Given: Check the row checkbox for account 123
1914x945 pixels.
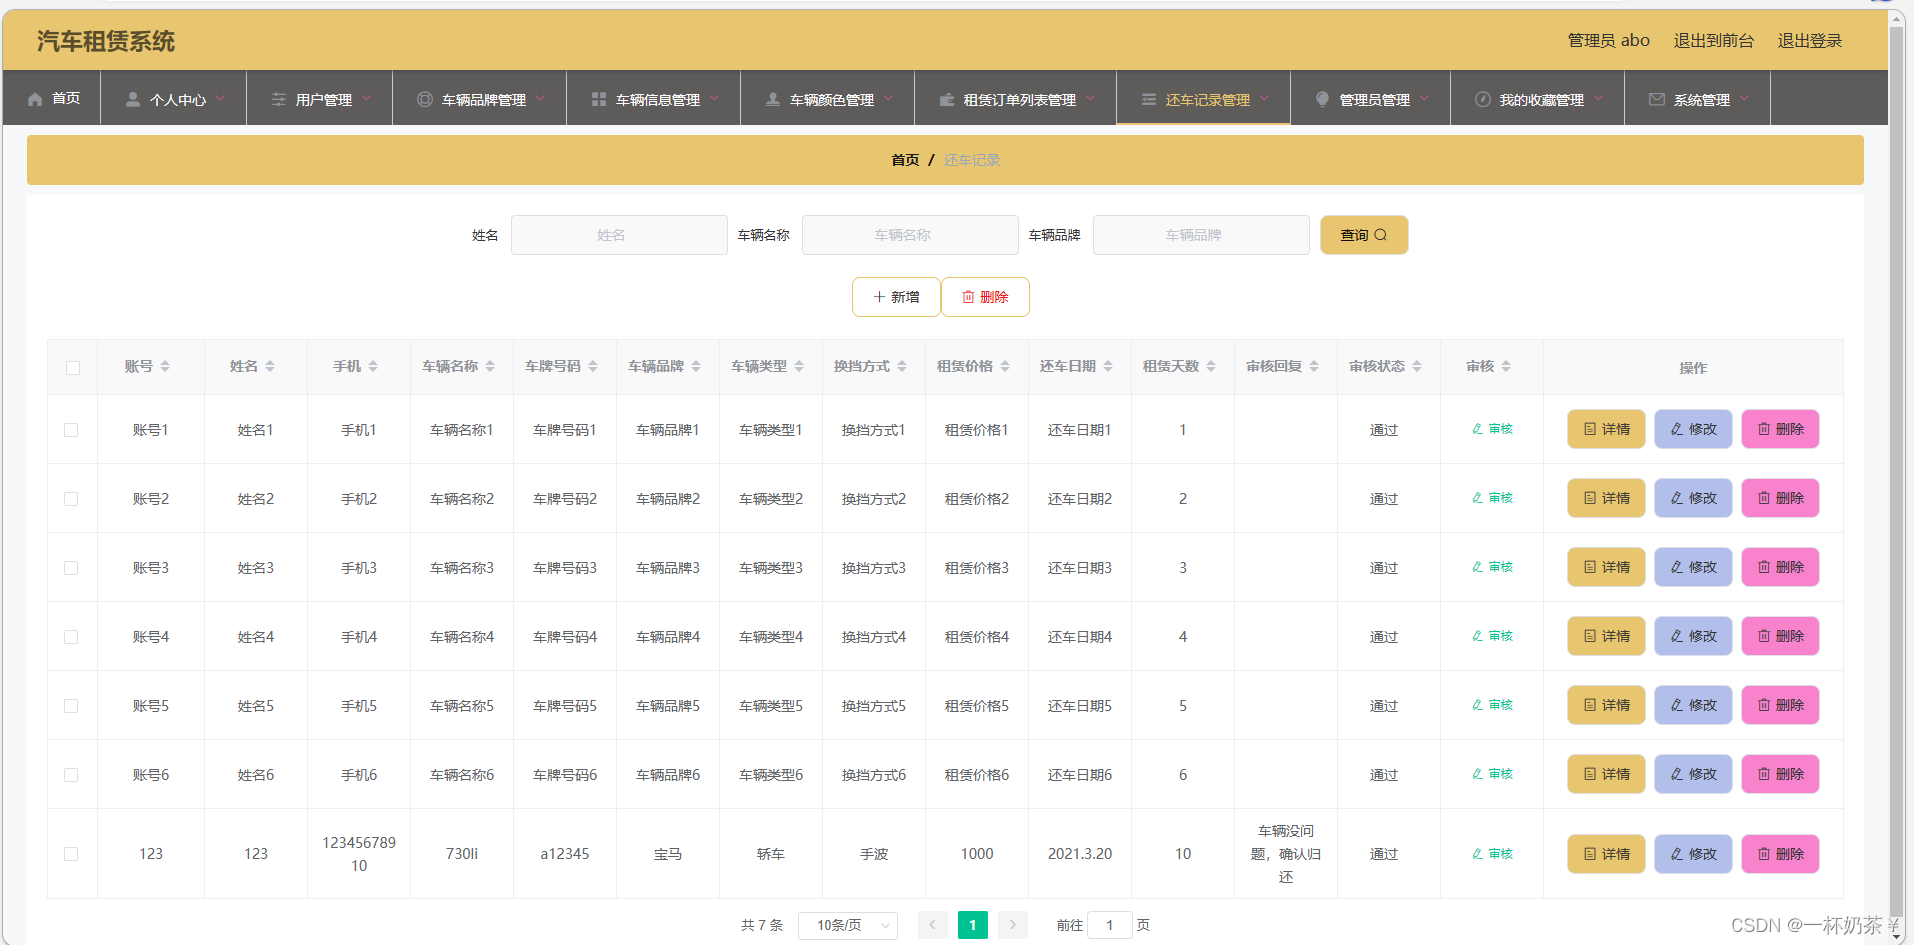Looking at the screenshot, I should [x=71, y=854].
